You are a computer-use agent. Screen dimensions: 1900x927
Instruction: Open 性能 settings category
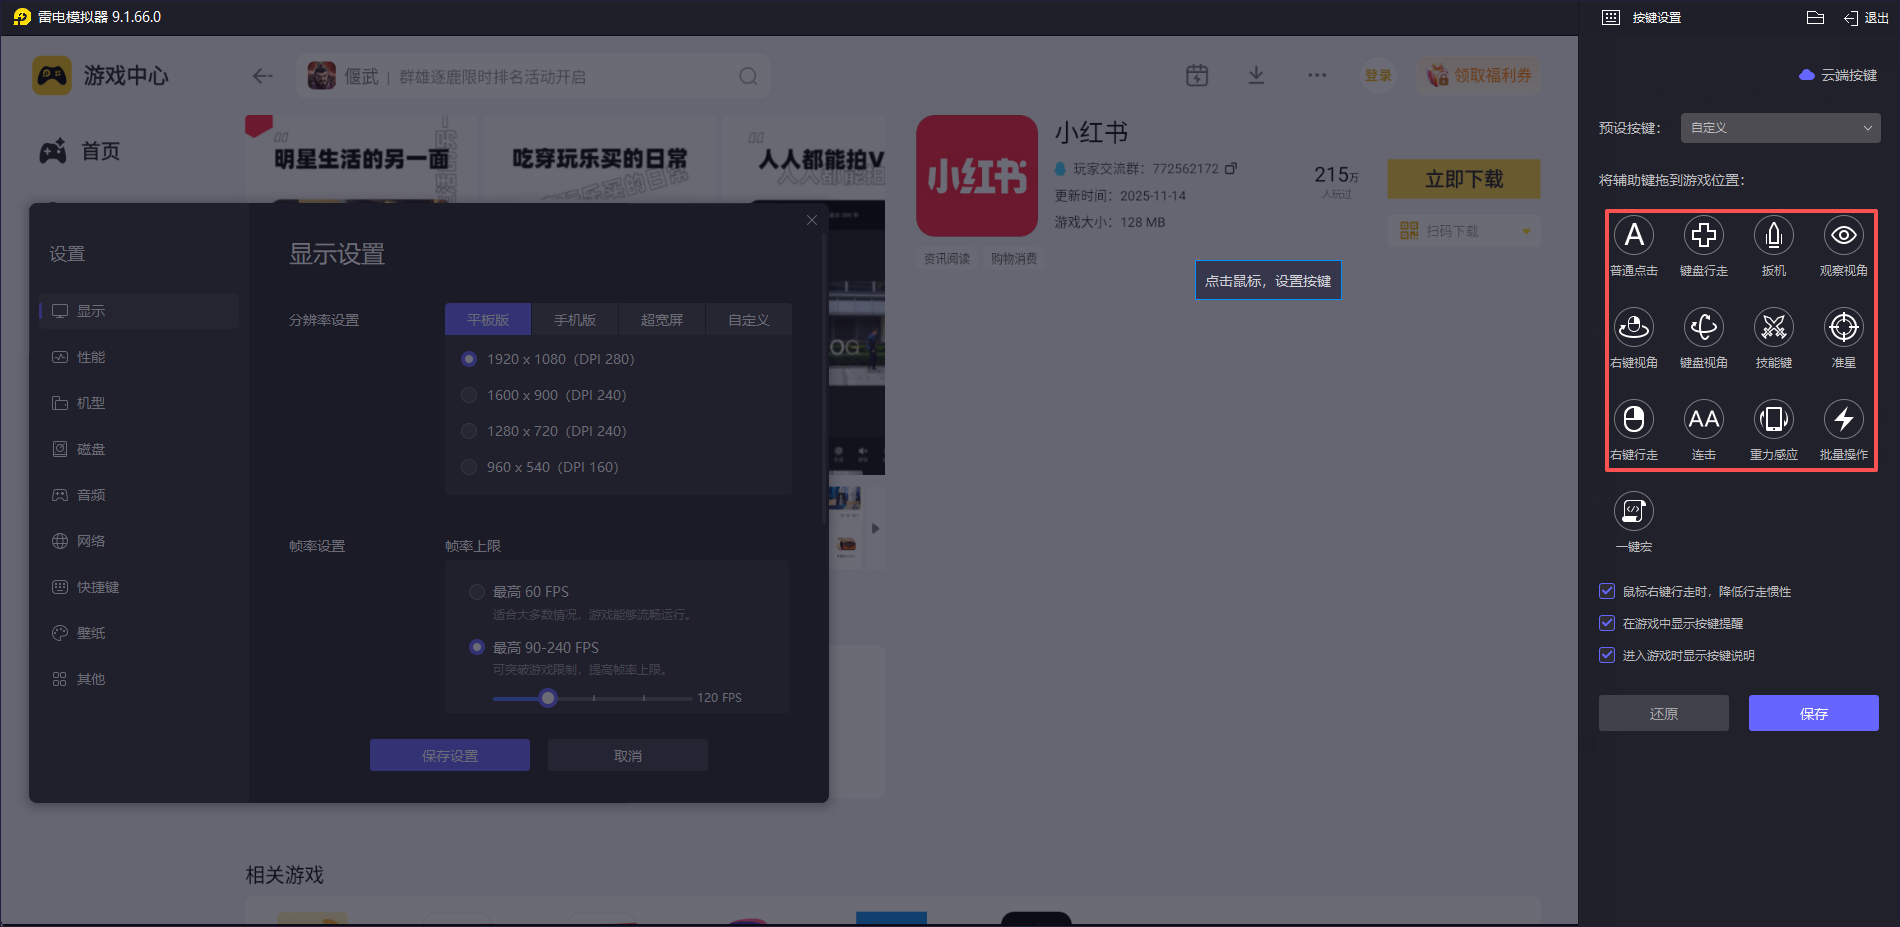pos(139,357)
